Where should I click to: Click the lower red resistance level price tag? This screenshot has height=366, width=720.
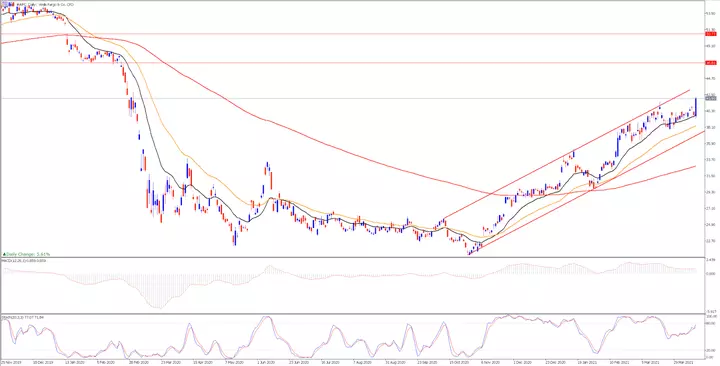711,62
